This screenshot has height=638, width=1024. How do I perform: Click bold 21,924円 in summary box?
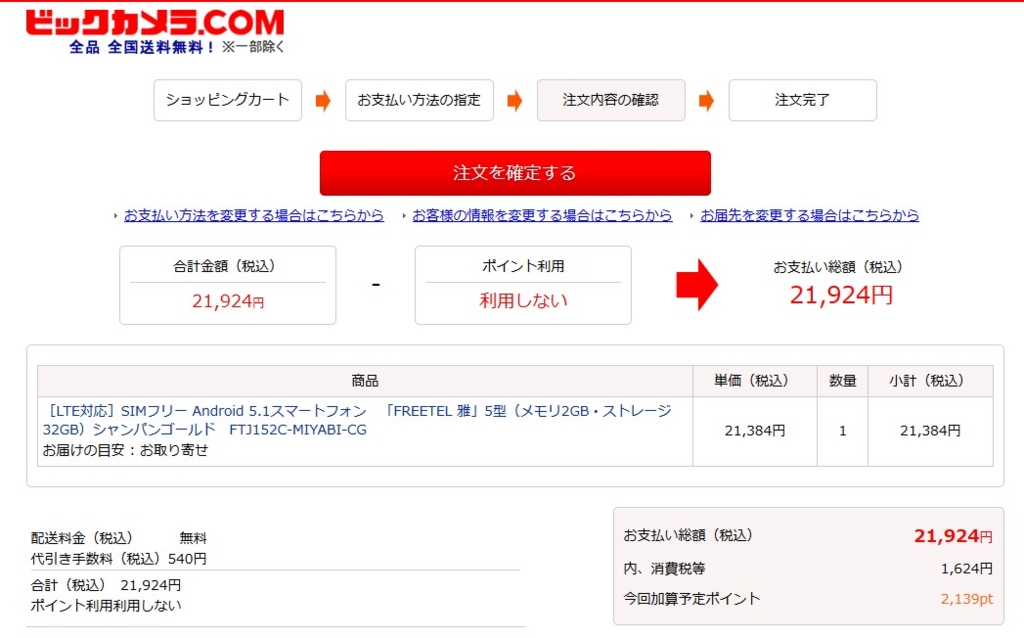(x=953, y=536)
